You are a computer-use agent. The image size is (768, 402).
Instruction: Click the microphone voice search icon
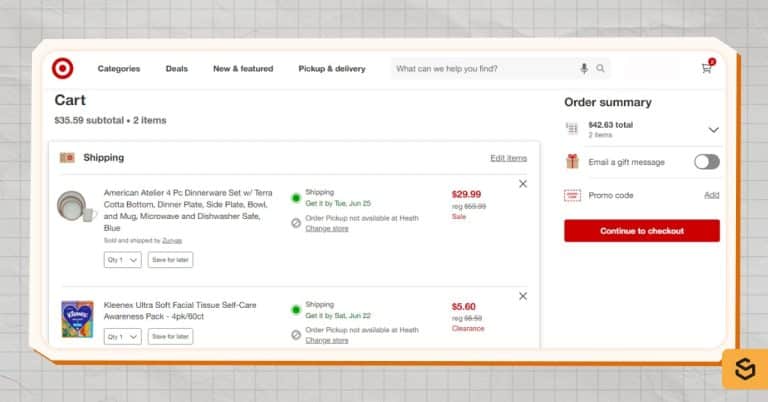584,69
